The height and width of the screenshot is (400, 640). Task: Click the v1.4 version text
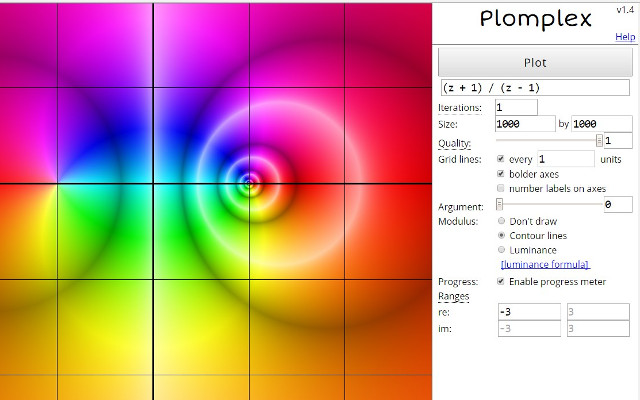[625, 10]
